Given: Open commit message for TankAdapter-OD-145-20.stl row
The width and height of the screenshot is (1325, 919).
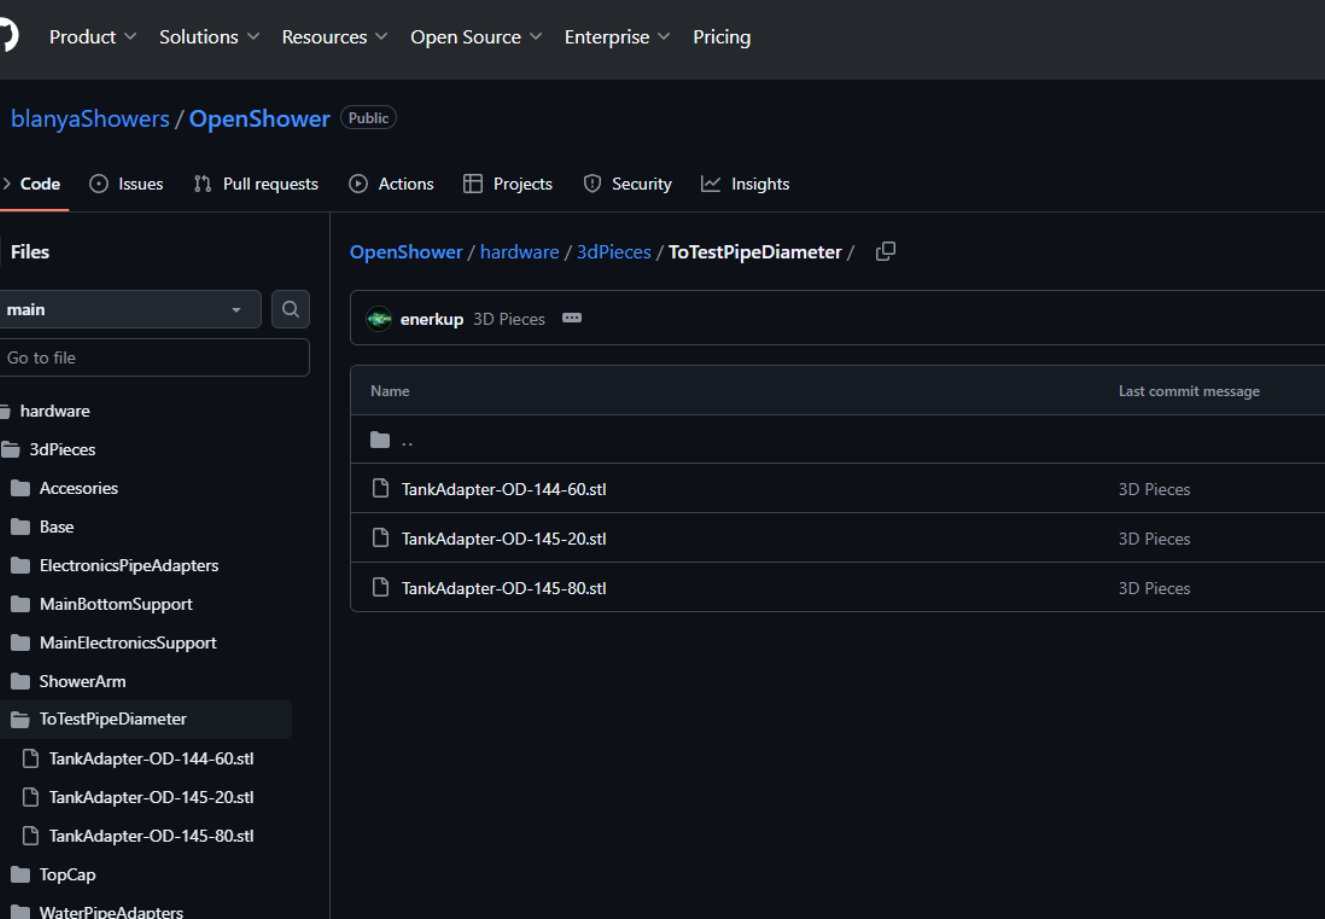Looking at the screenshot, I should click(x=1154, y=538).
